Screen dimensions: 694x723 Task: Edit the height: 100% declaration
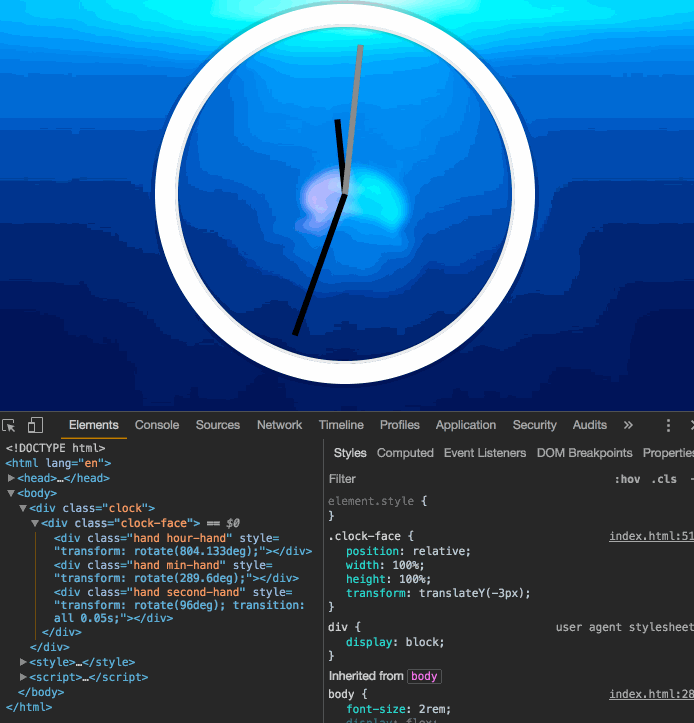[388, 579]
